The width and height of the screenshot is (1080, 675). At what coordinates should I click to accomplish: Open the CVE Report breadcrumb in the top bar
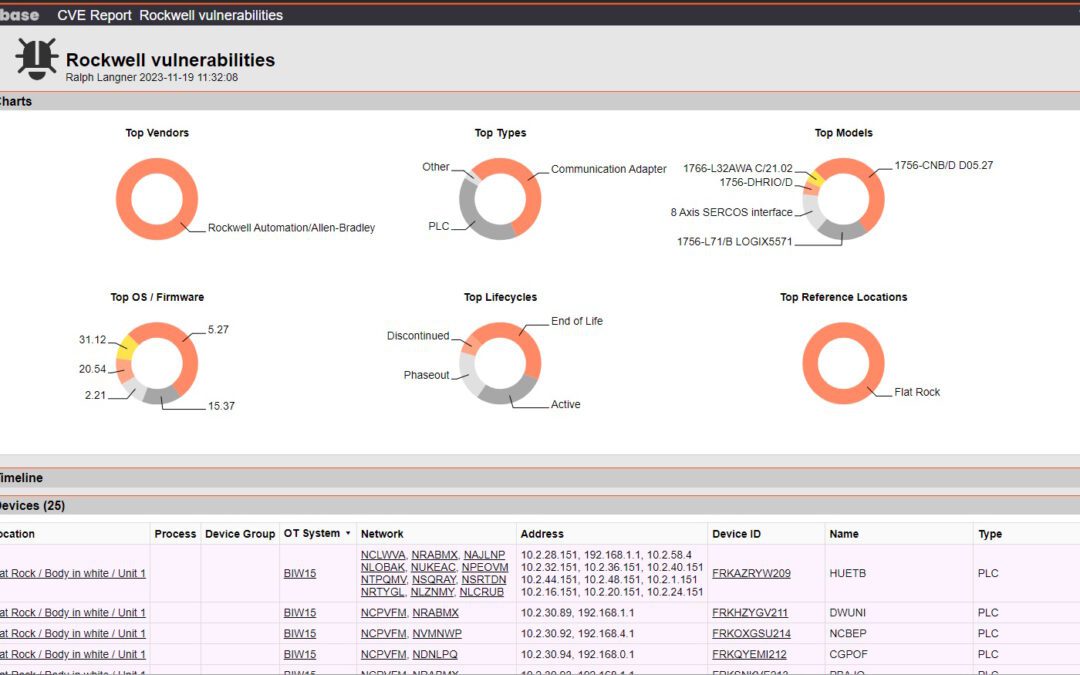[x=94, y=15]
